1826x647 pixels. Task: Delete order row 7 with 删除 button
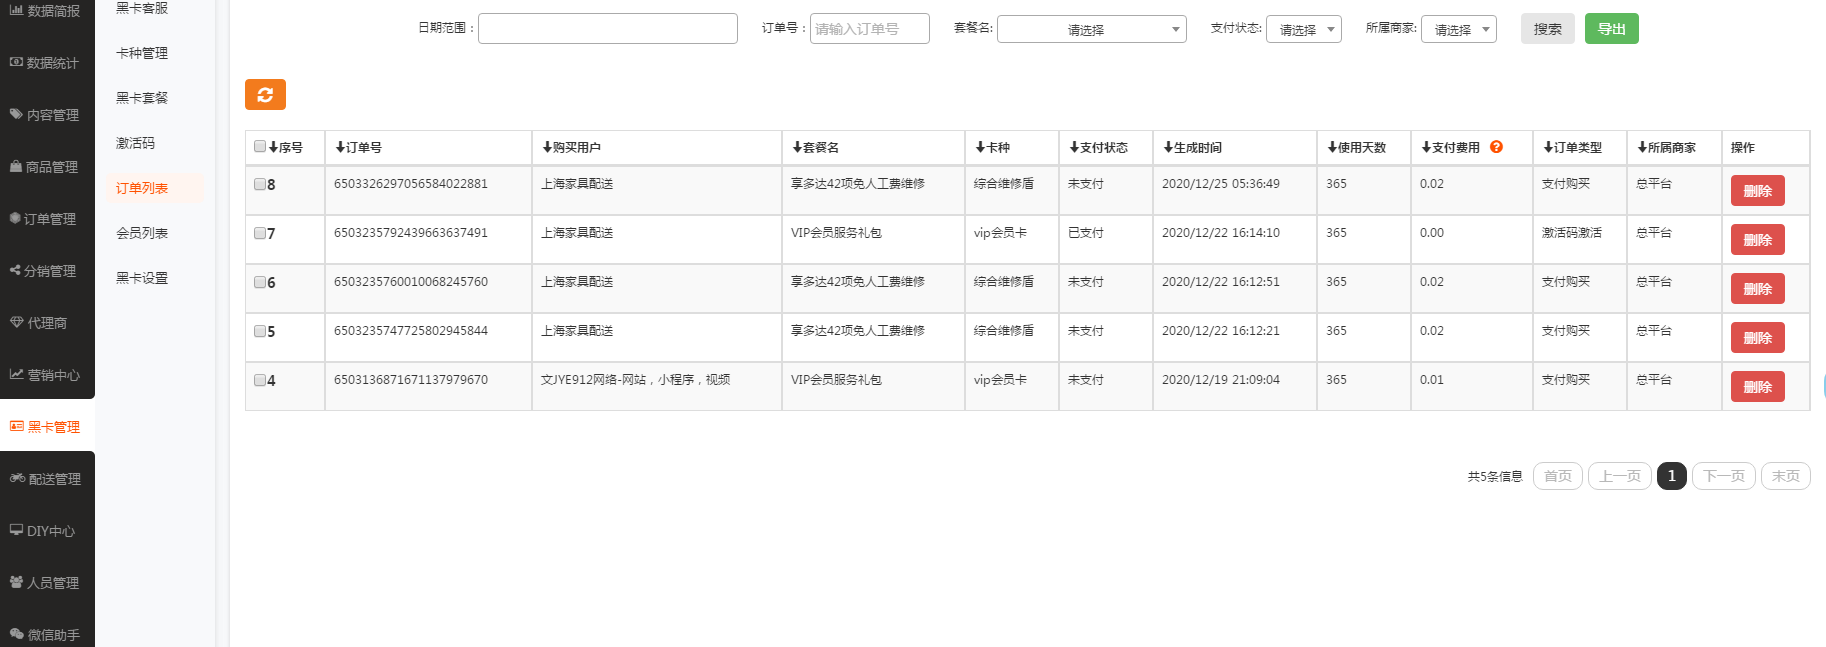coord(1757,240)
